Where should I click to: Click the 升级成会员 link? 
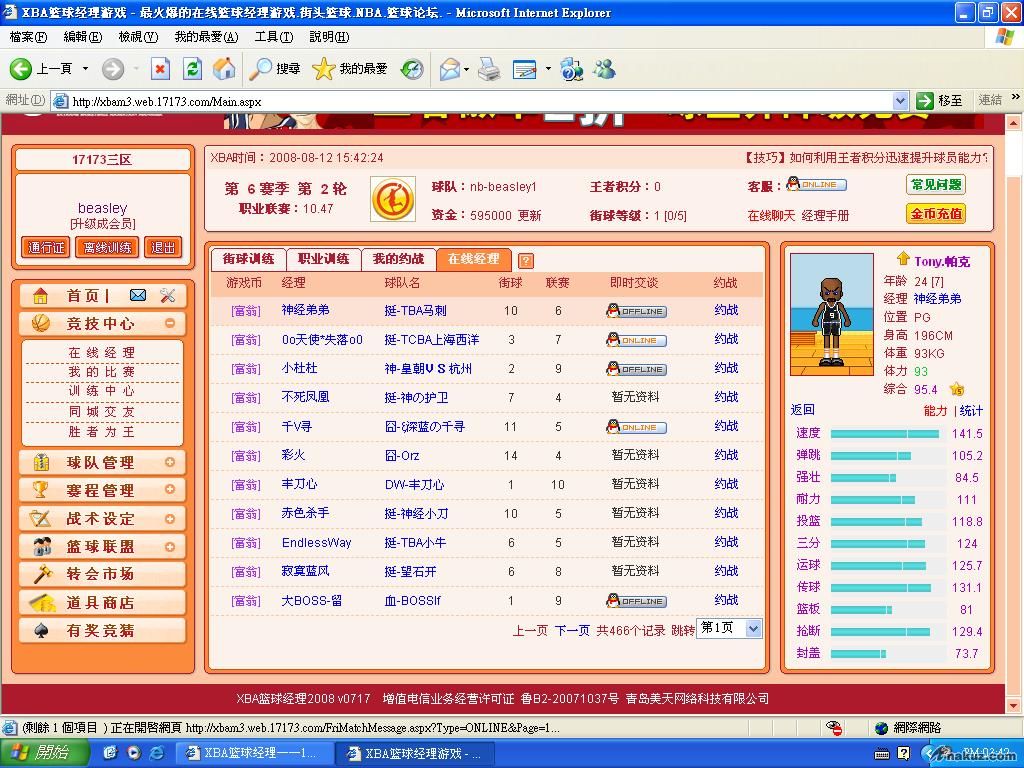[x=103, y=224]
